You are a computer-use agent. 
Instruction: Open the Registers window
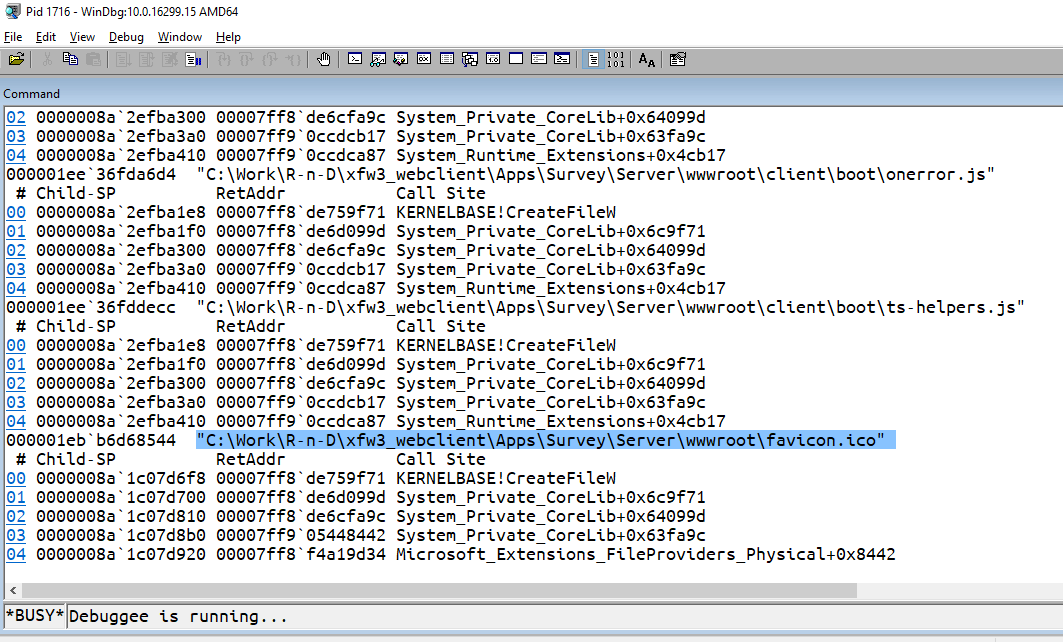(x=424, y=59)
